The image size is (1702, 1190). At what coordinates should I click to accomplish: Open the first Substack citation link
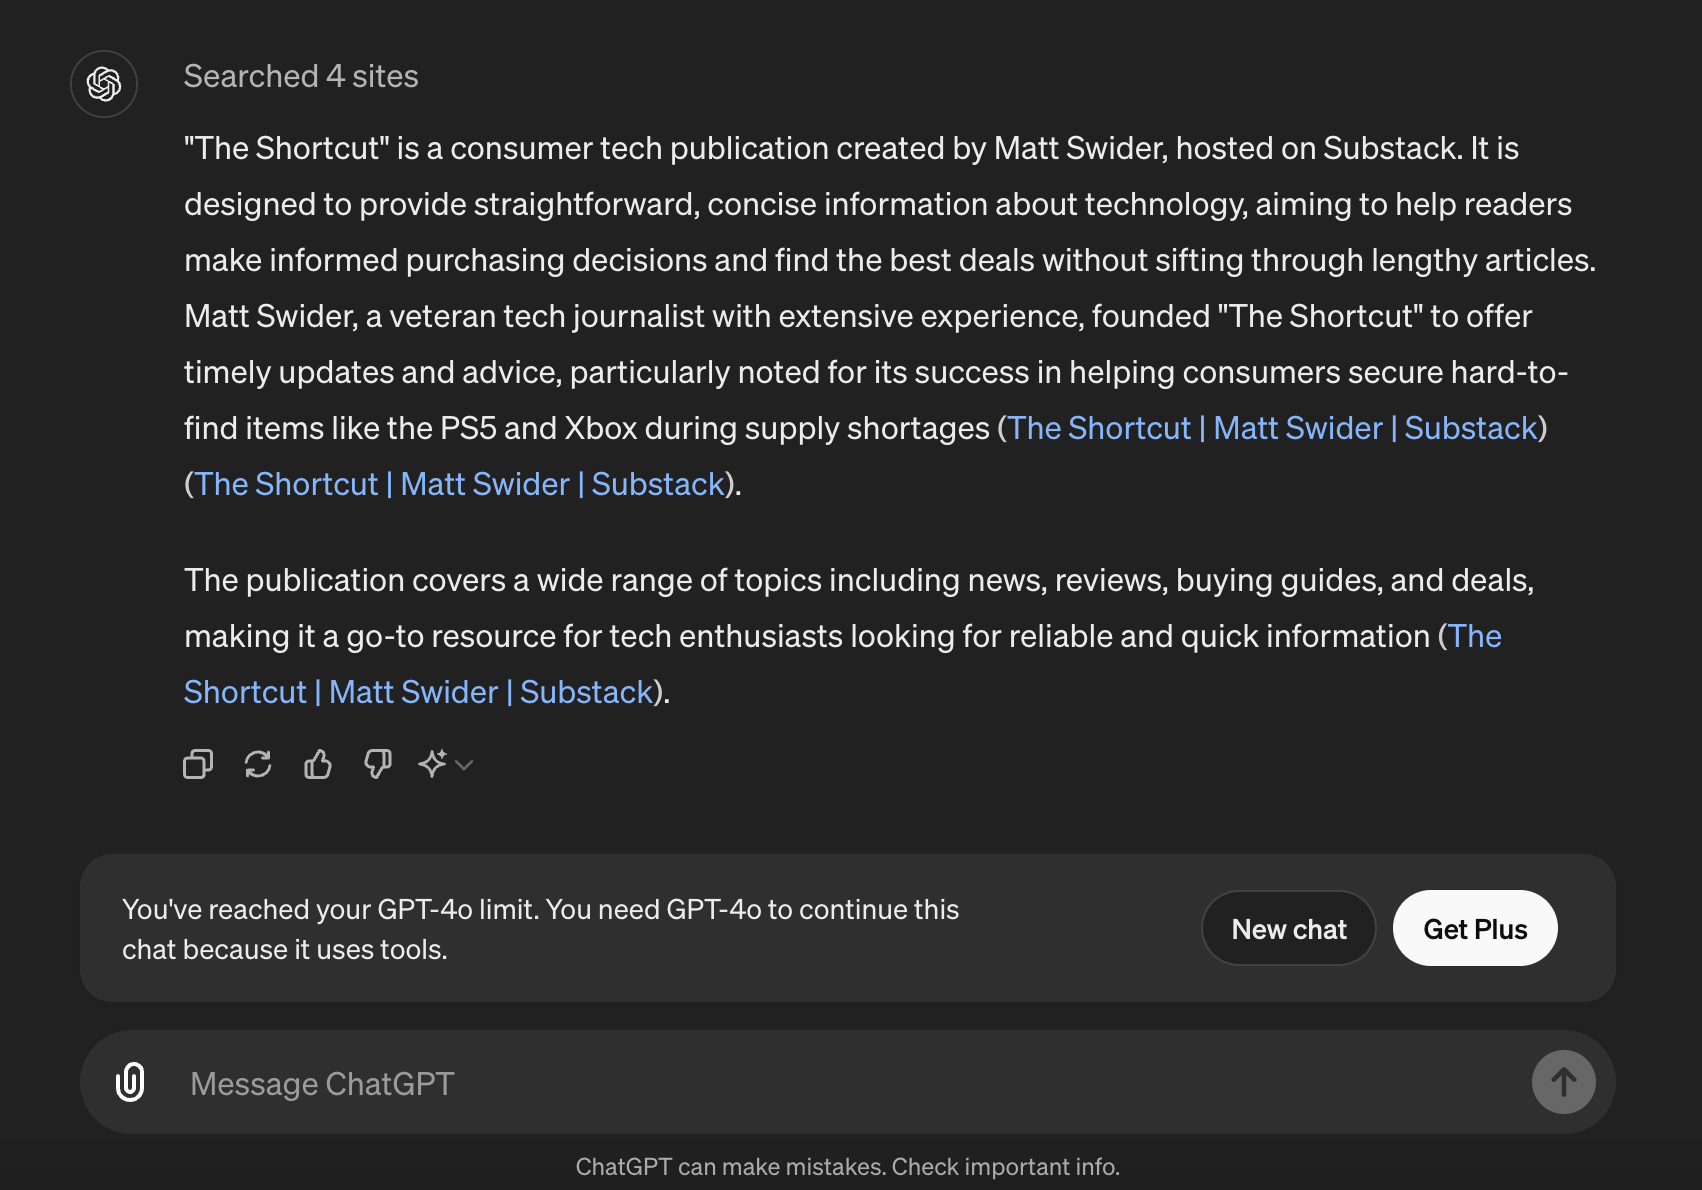coord(1274,427)
